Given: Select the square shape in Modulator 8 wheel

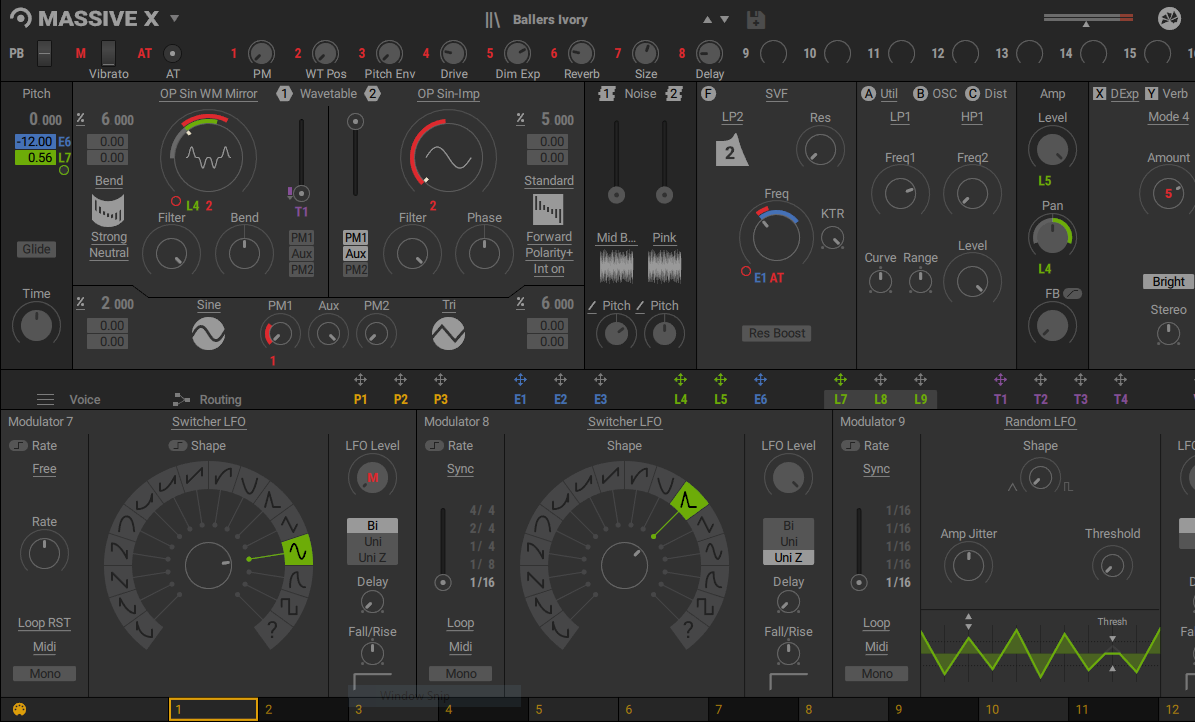Looking at the screenshot, I should click(x=704, y=605).
